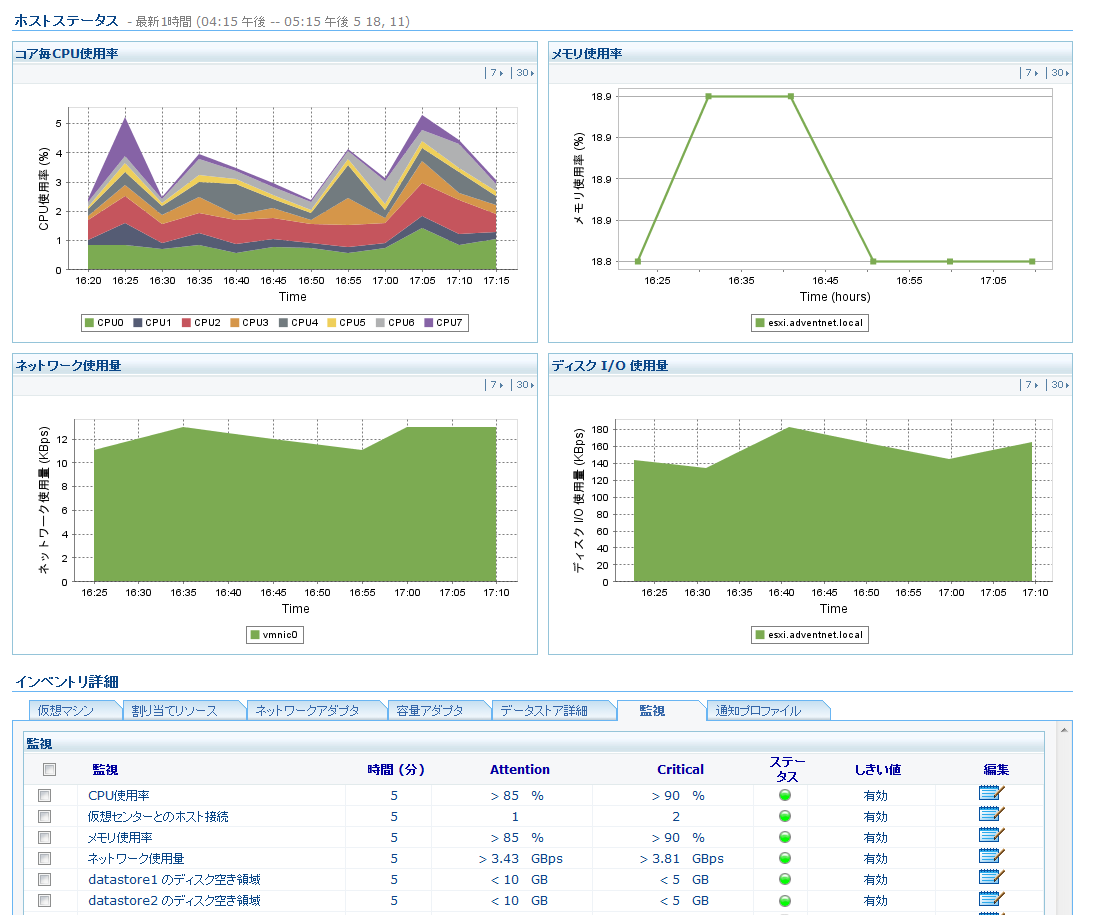Click edit icon for CPU使用率 row
Viewport: 1096px width, 915px height.
click(x=991, y=795)
